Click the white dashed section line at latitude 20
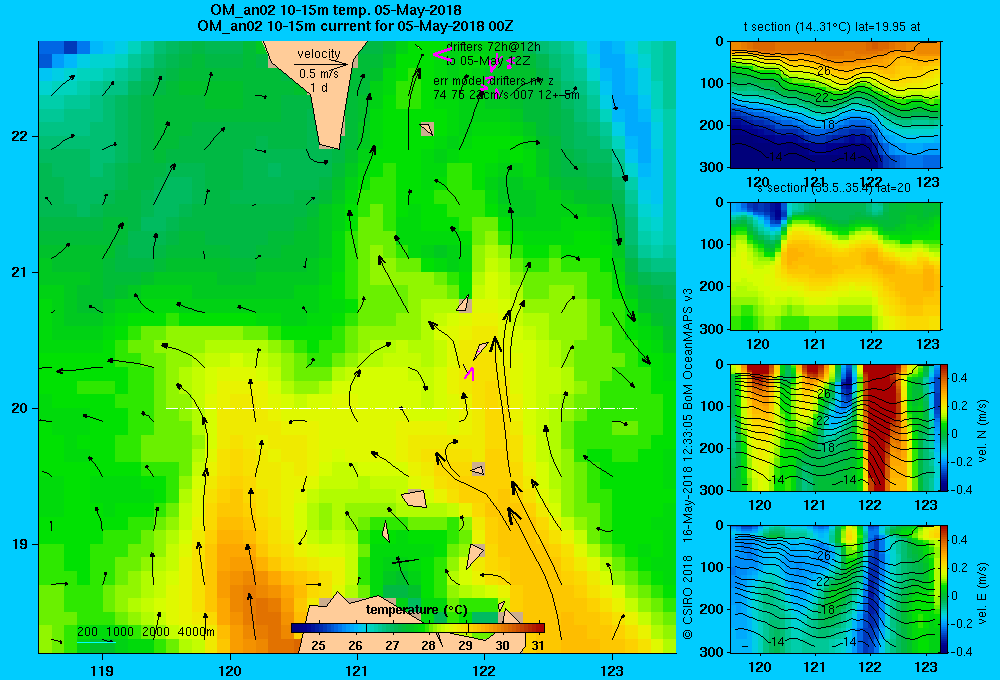Screen dimensions: 1000x680 point(401,408)
